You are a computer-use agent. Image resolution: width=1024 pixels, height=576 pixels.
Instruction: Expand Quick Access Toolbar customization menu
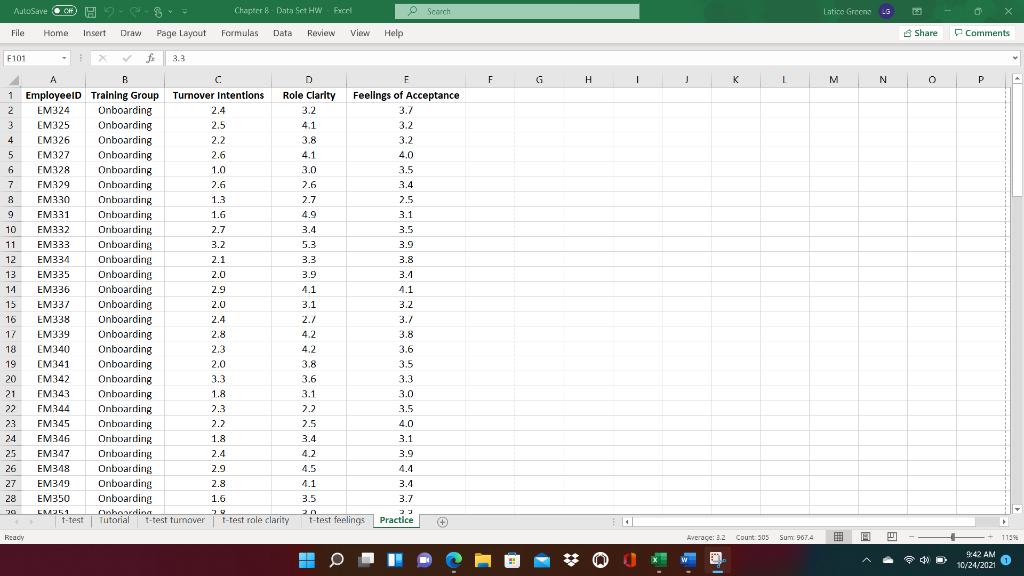click(184, 11)
